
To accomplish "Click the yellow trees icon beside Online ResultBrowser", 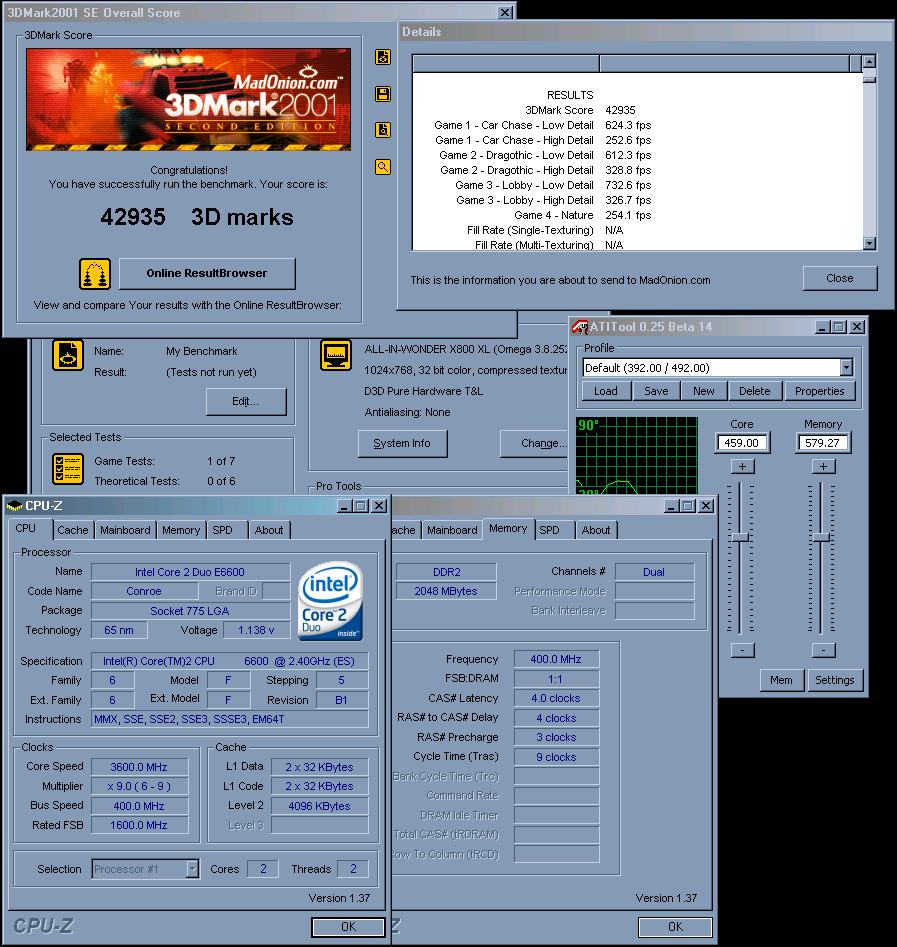I will click(x=95, y=274).
